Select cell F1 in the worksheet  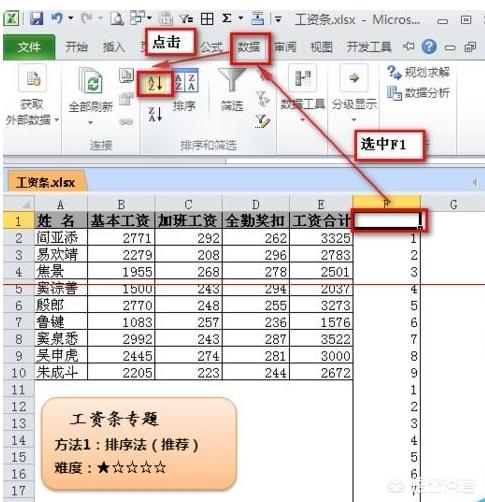click(387, 221)
